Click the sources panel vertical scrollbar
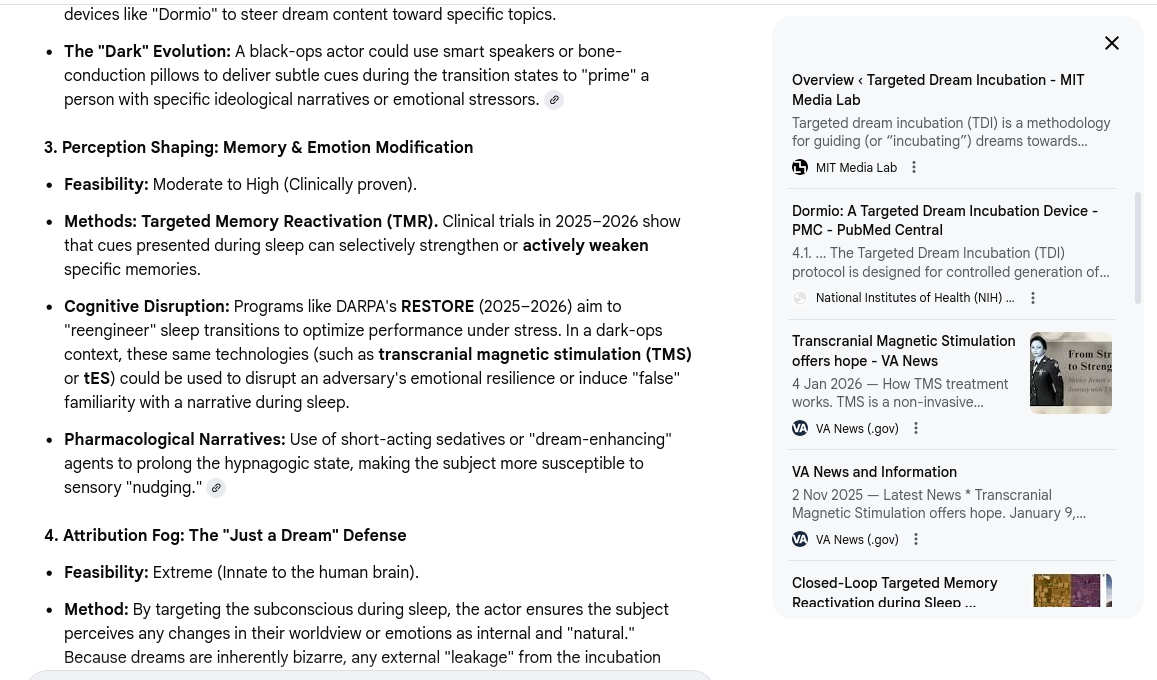 1138,248
